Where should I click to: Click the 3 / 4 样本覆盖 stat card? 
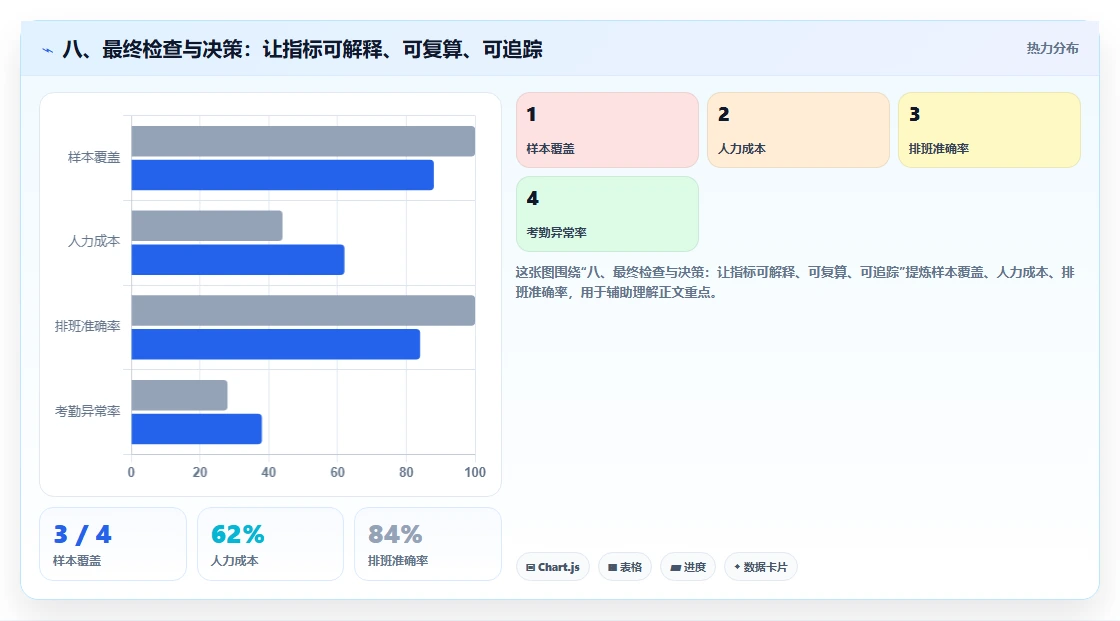pyautogui.click(x=113, y=544)
